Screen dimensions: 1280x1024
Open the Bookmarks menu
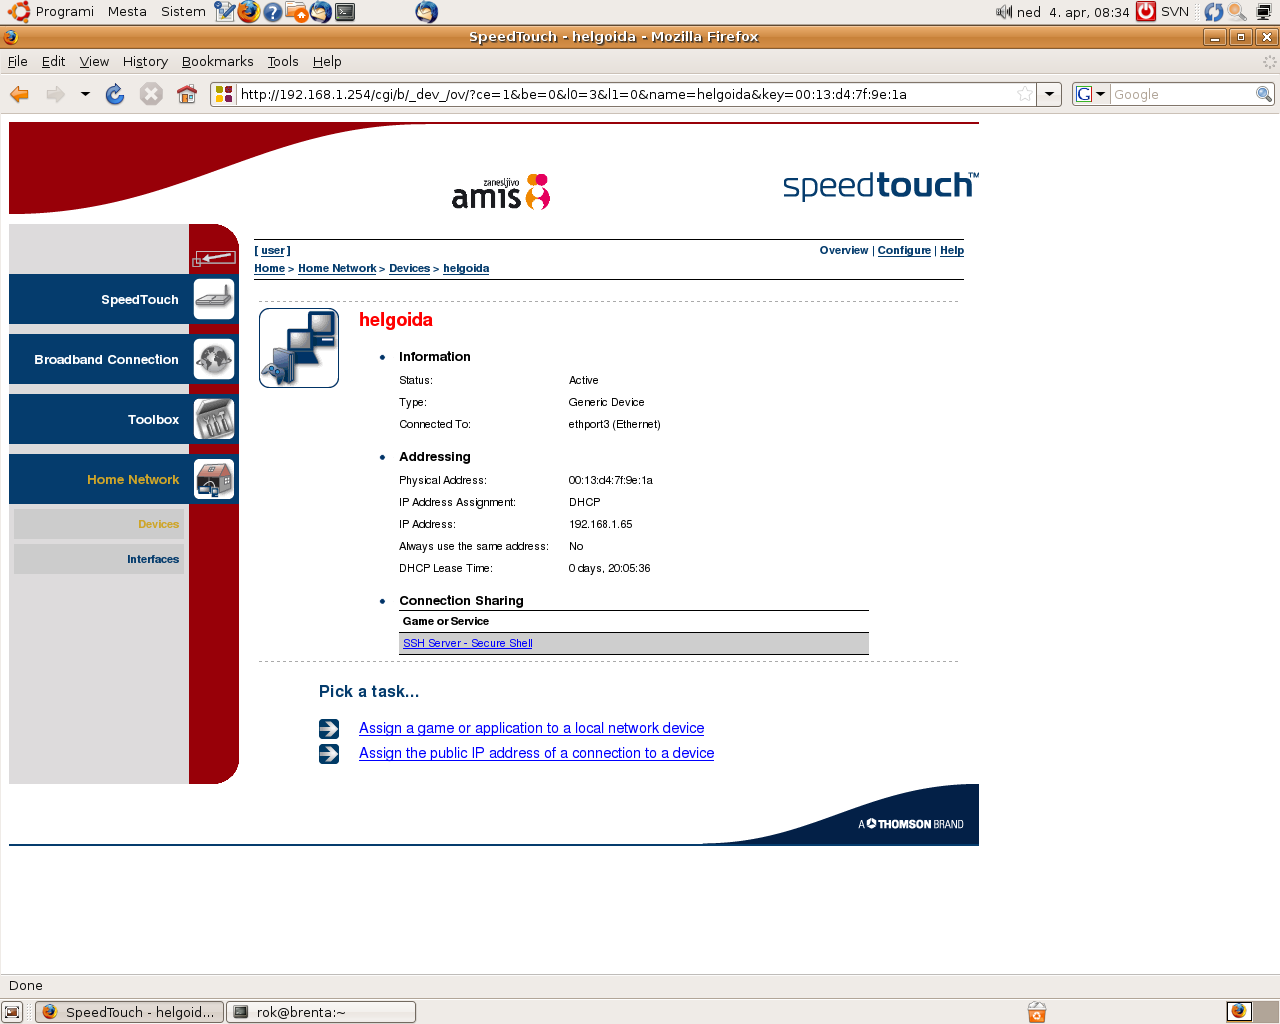(x=217, y=61)
